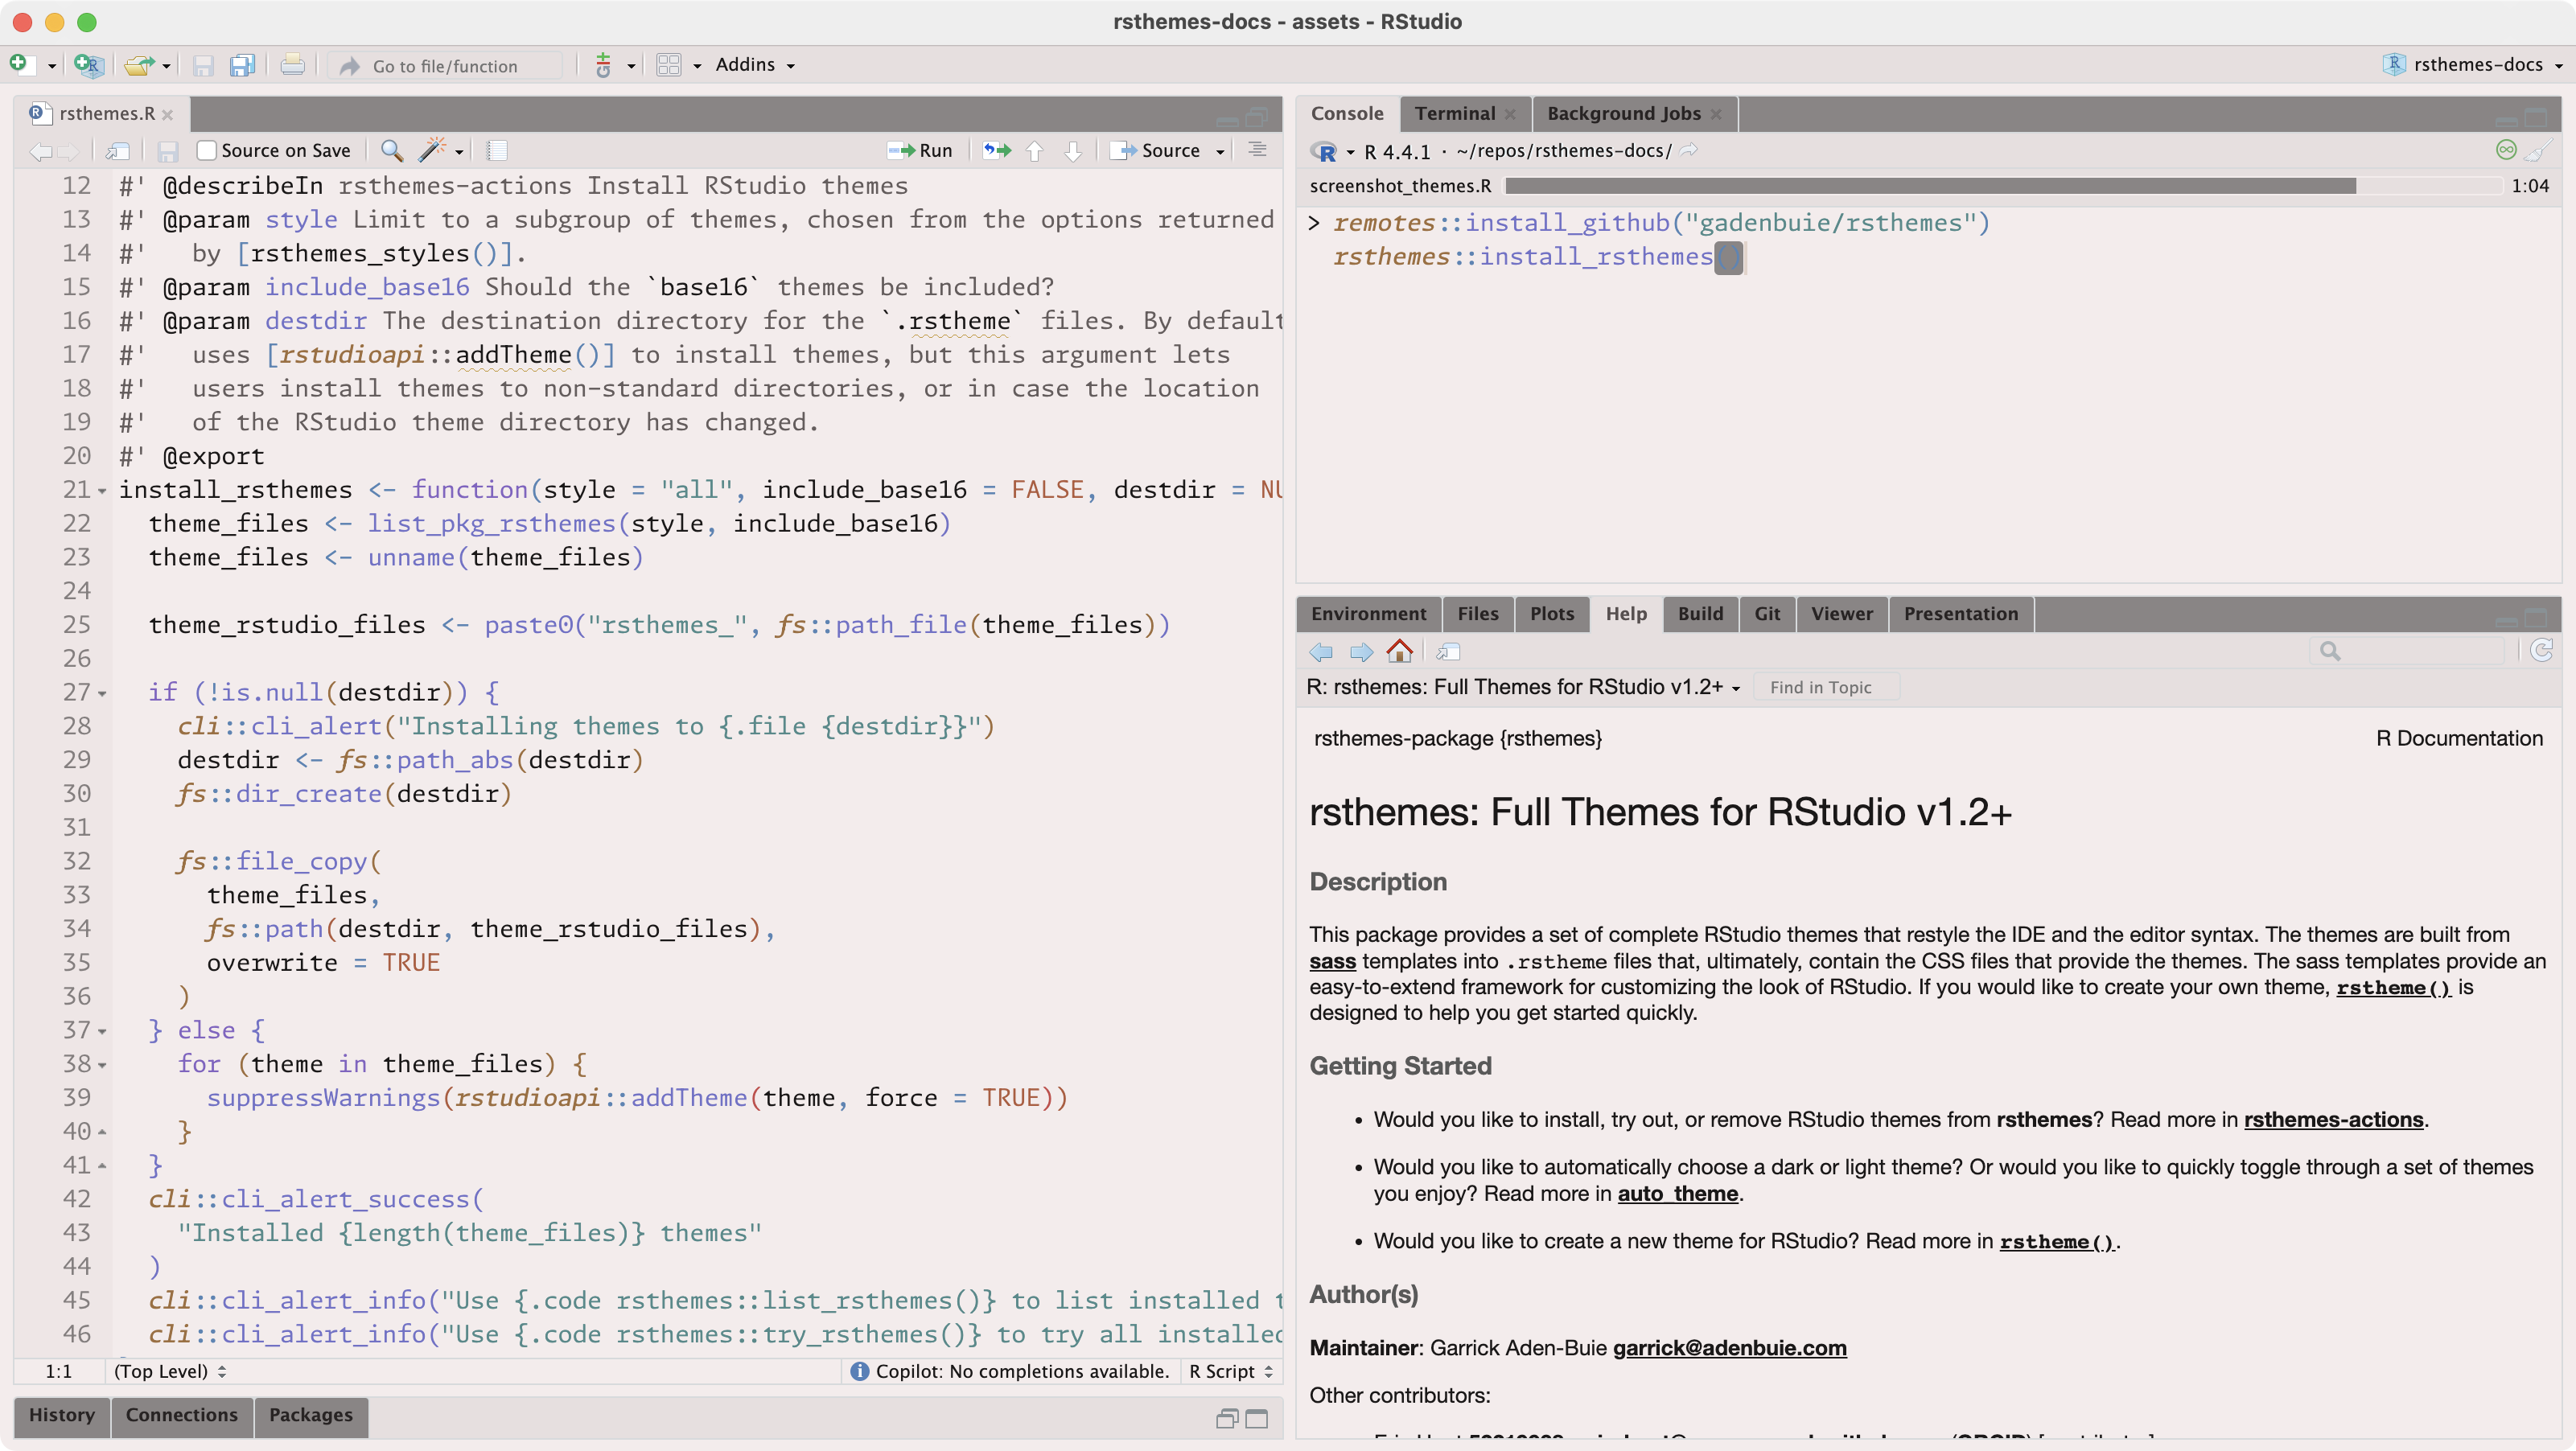
Task: Collapse the if block at line 27
Action: click(102, 693)
